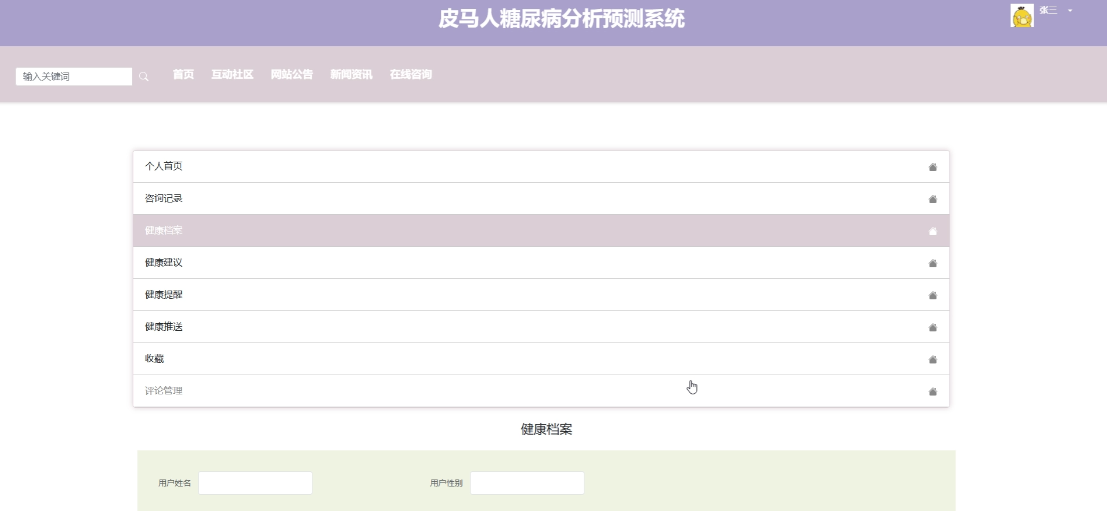Open the 收藏 menu entry
Screen dimensions: 1107x511
coord(154,359)
